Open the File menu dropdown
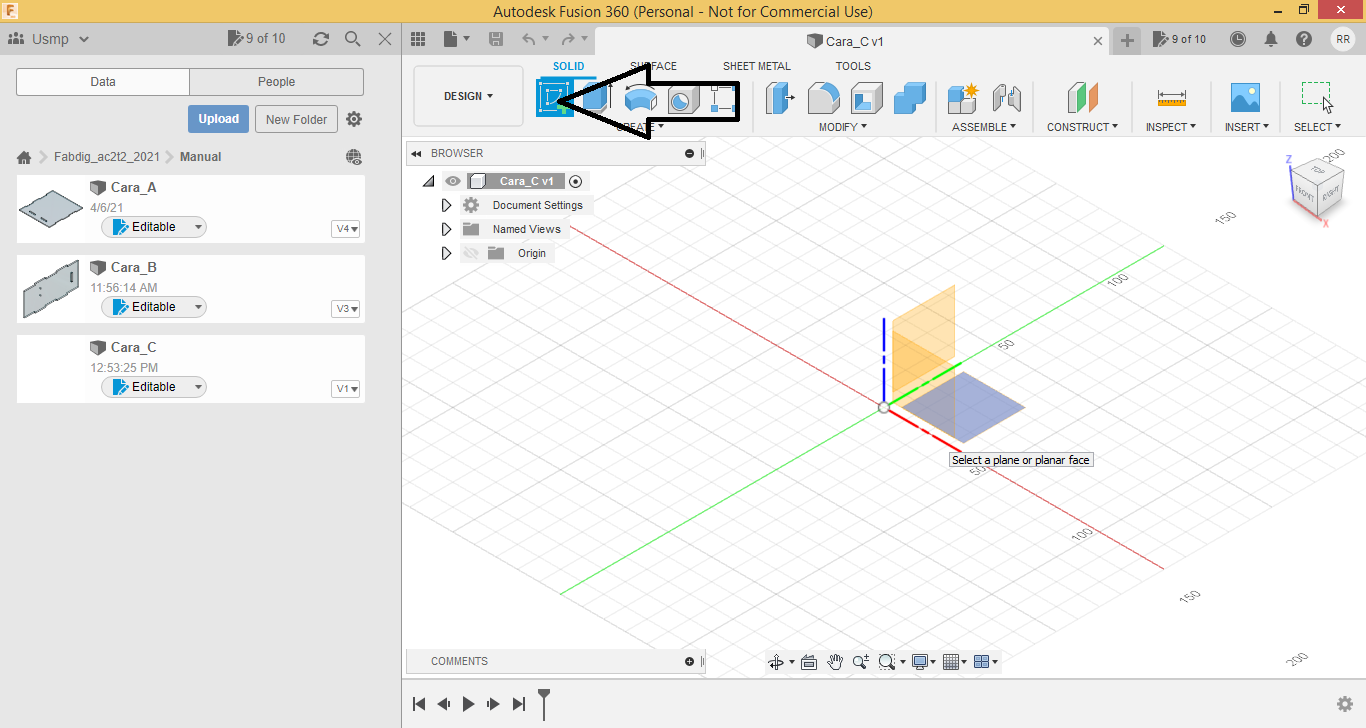This screenshot has height=728, width=1366. [x=457, y=39]
